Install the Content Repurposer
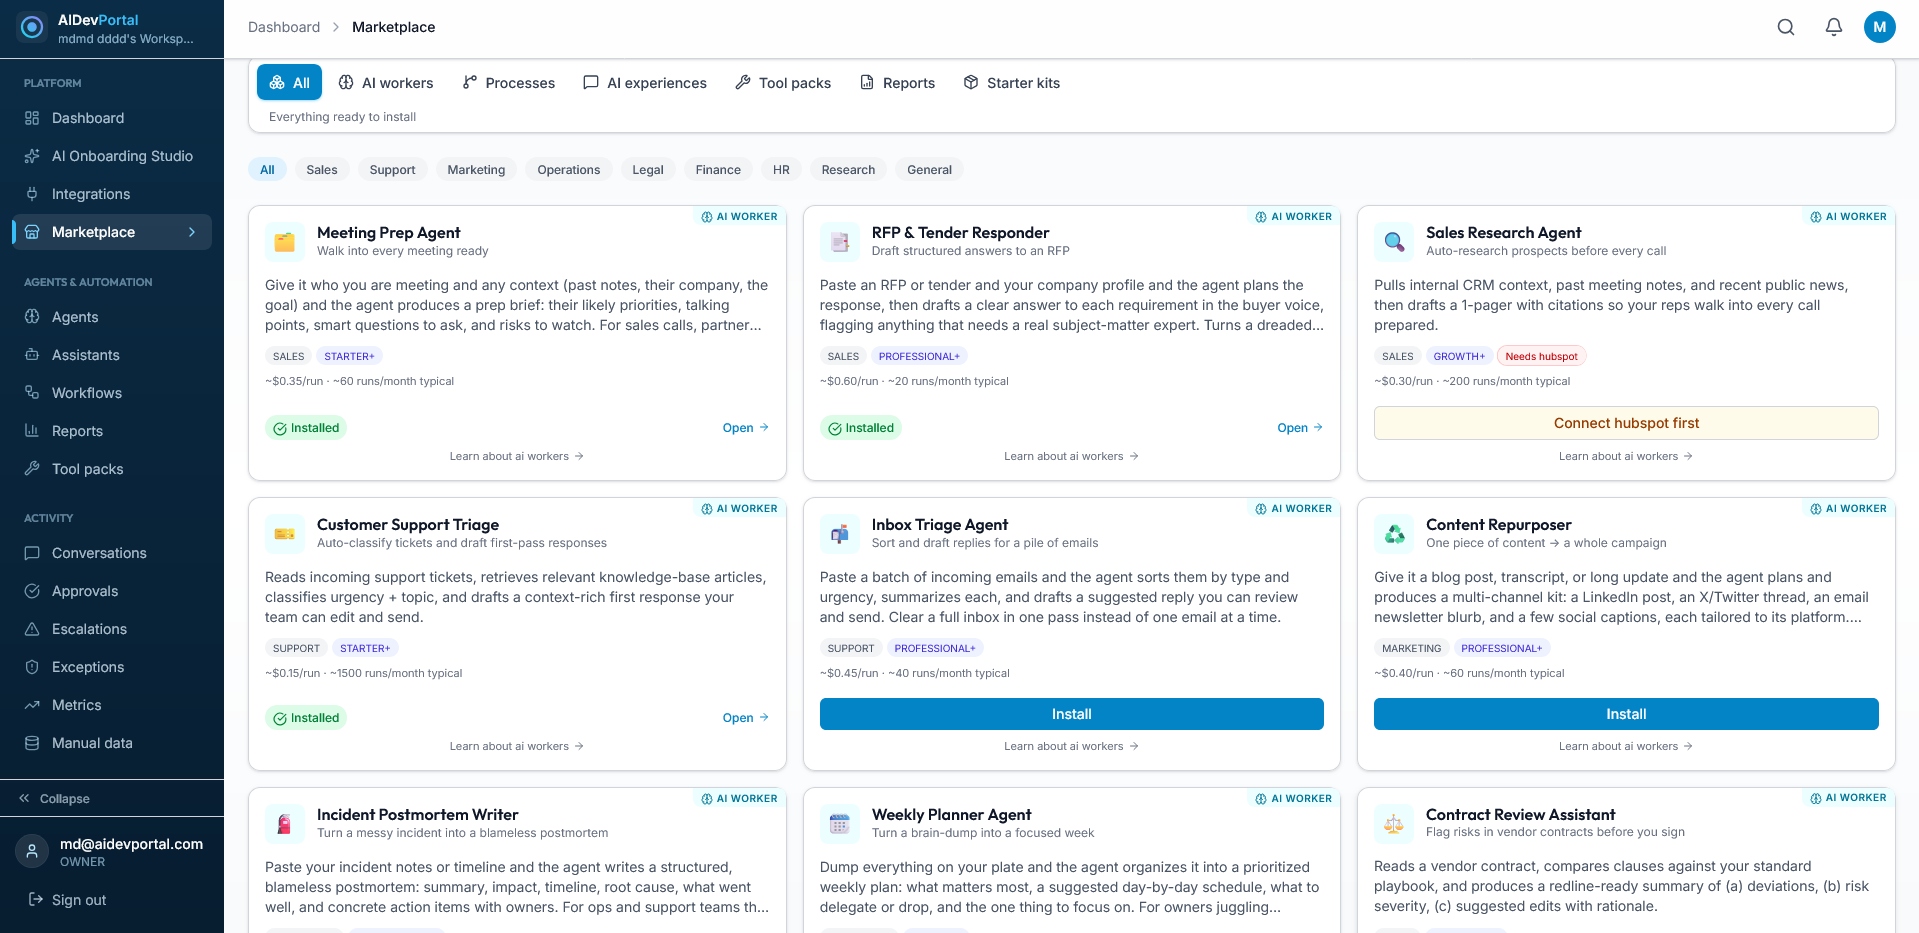 pos(1626,714)
